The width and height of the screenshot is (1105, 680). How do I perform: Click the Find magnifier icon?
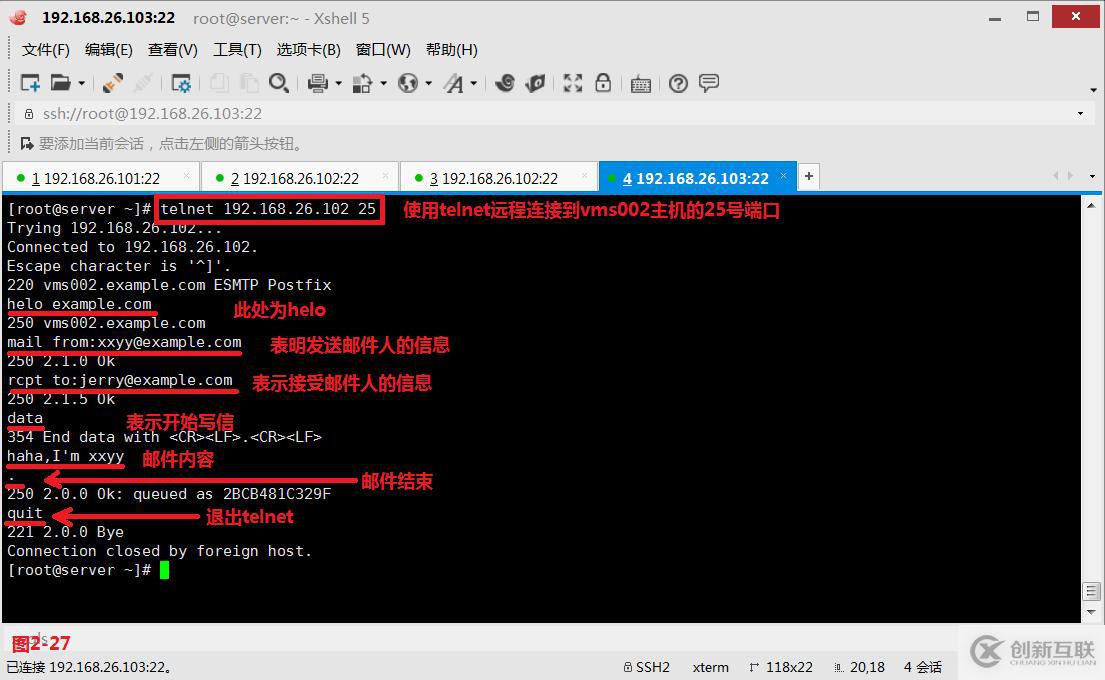pyautogui.click(x=279, y=83)
